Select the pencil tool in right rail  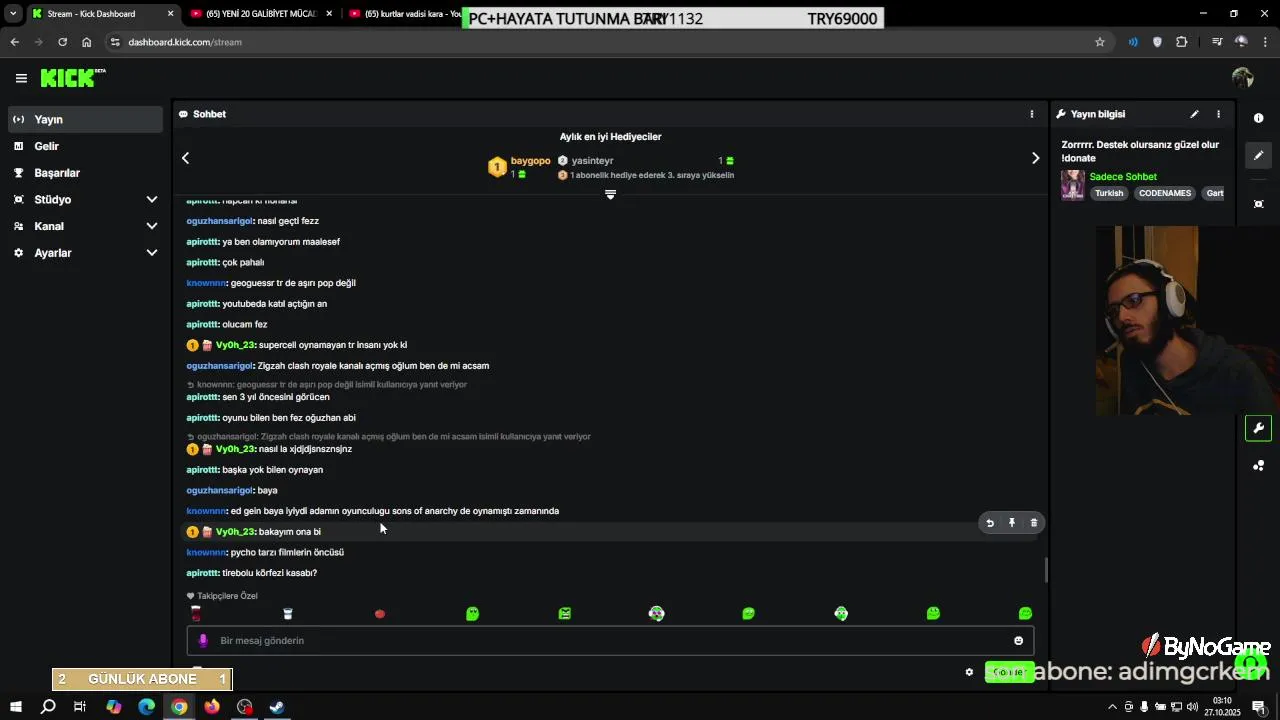(1258, 155)
